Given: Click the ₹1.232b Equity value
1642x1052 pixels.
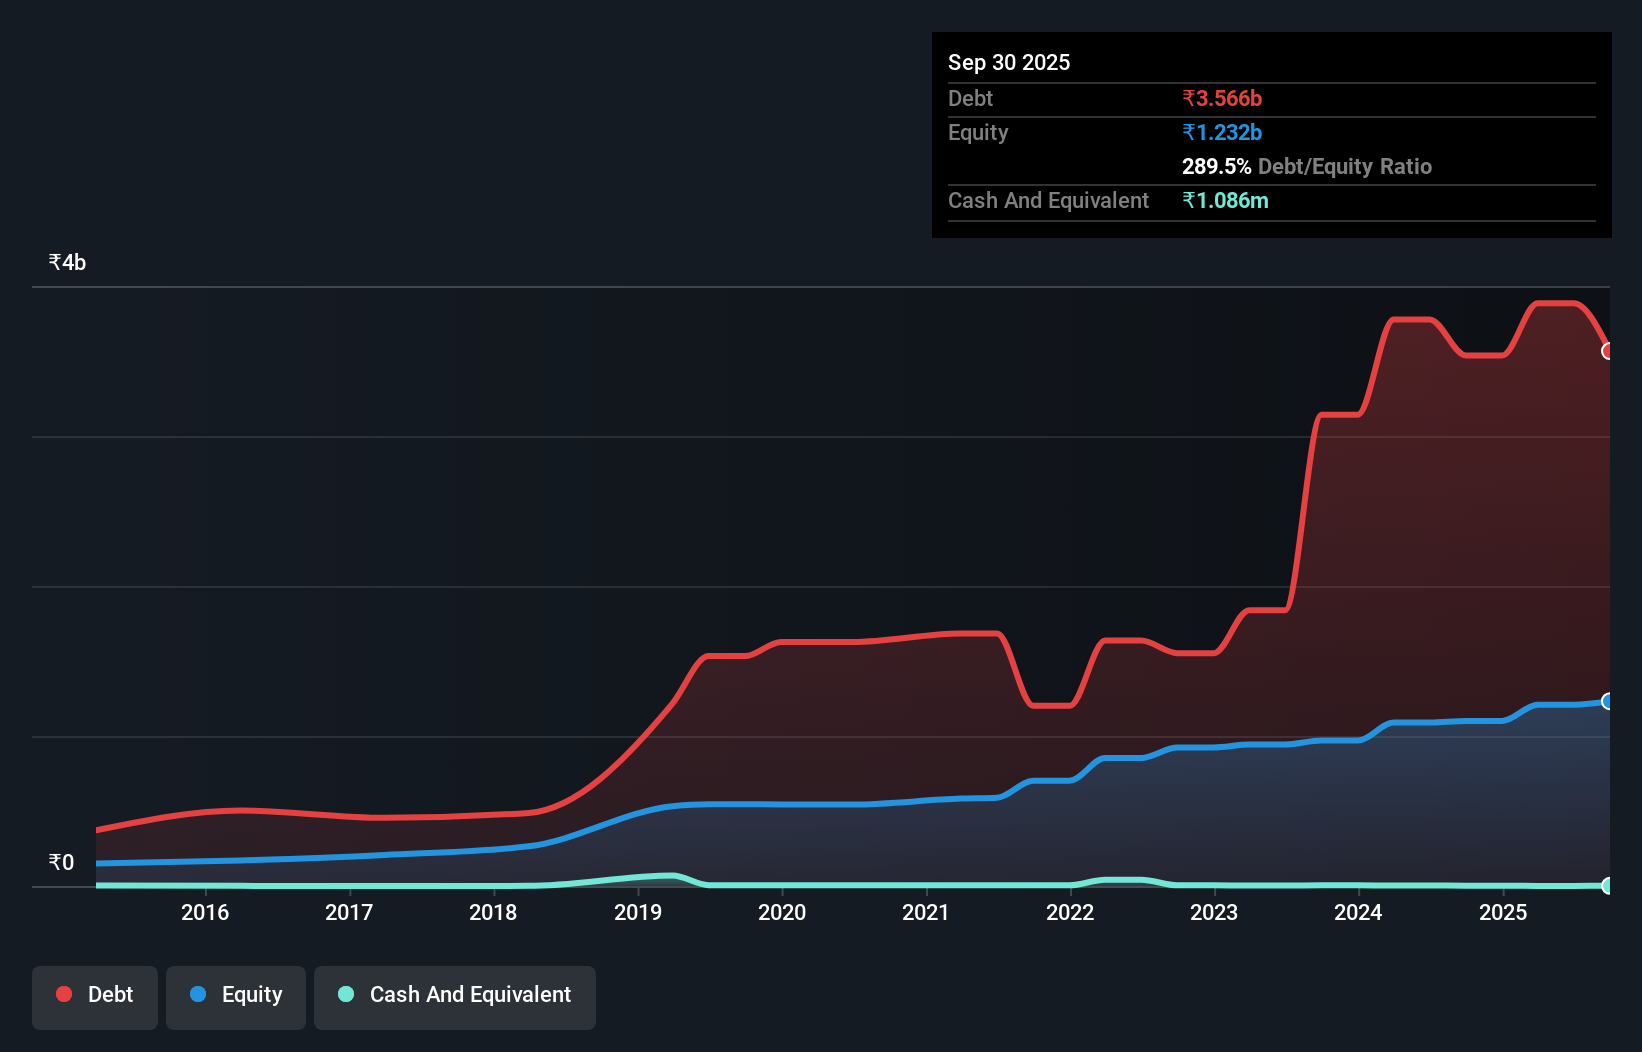Looking at the screenshot, I should [x=1222, y=132].
